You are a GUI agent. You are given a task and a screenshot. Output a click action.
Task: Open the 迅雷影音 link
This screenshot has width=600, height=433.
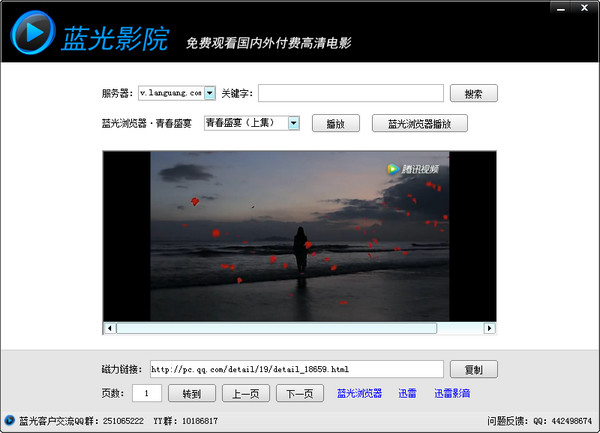[x=452, y=393]
